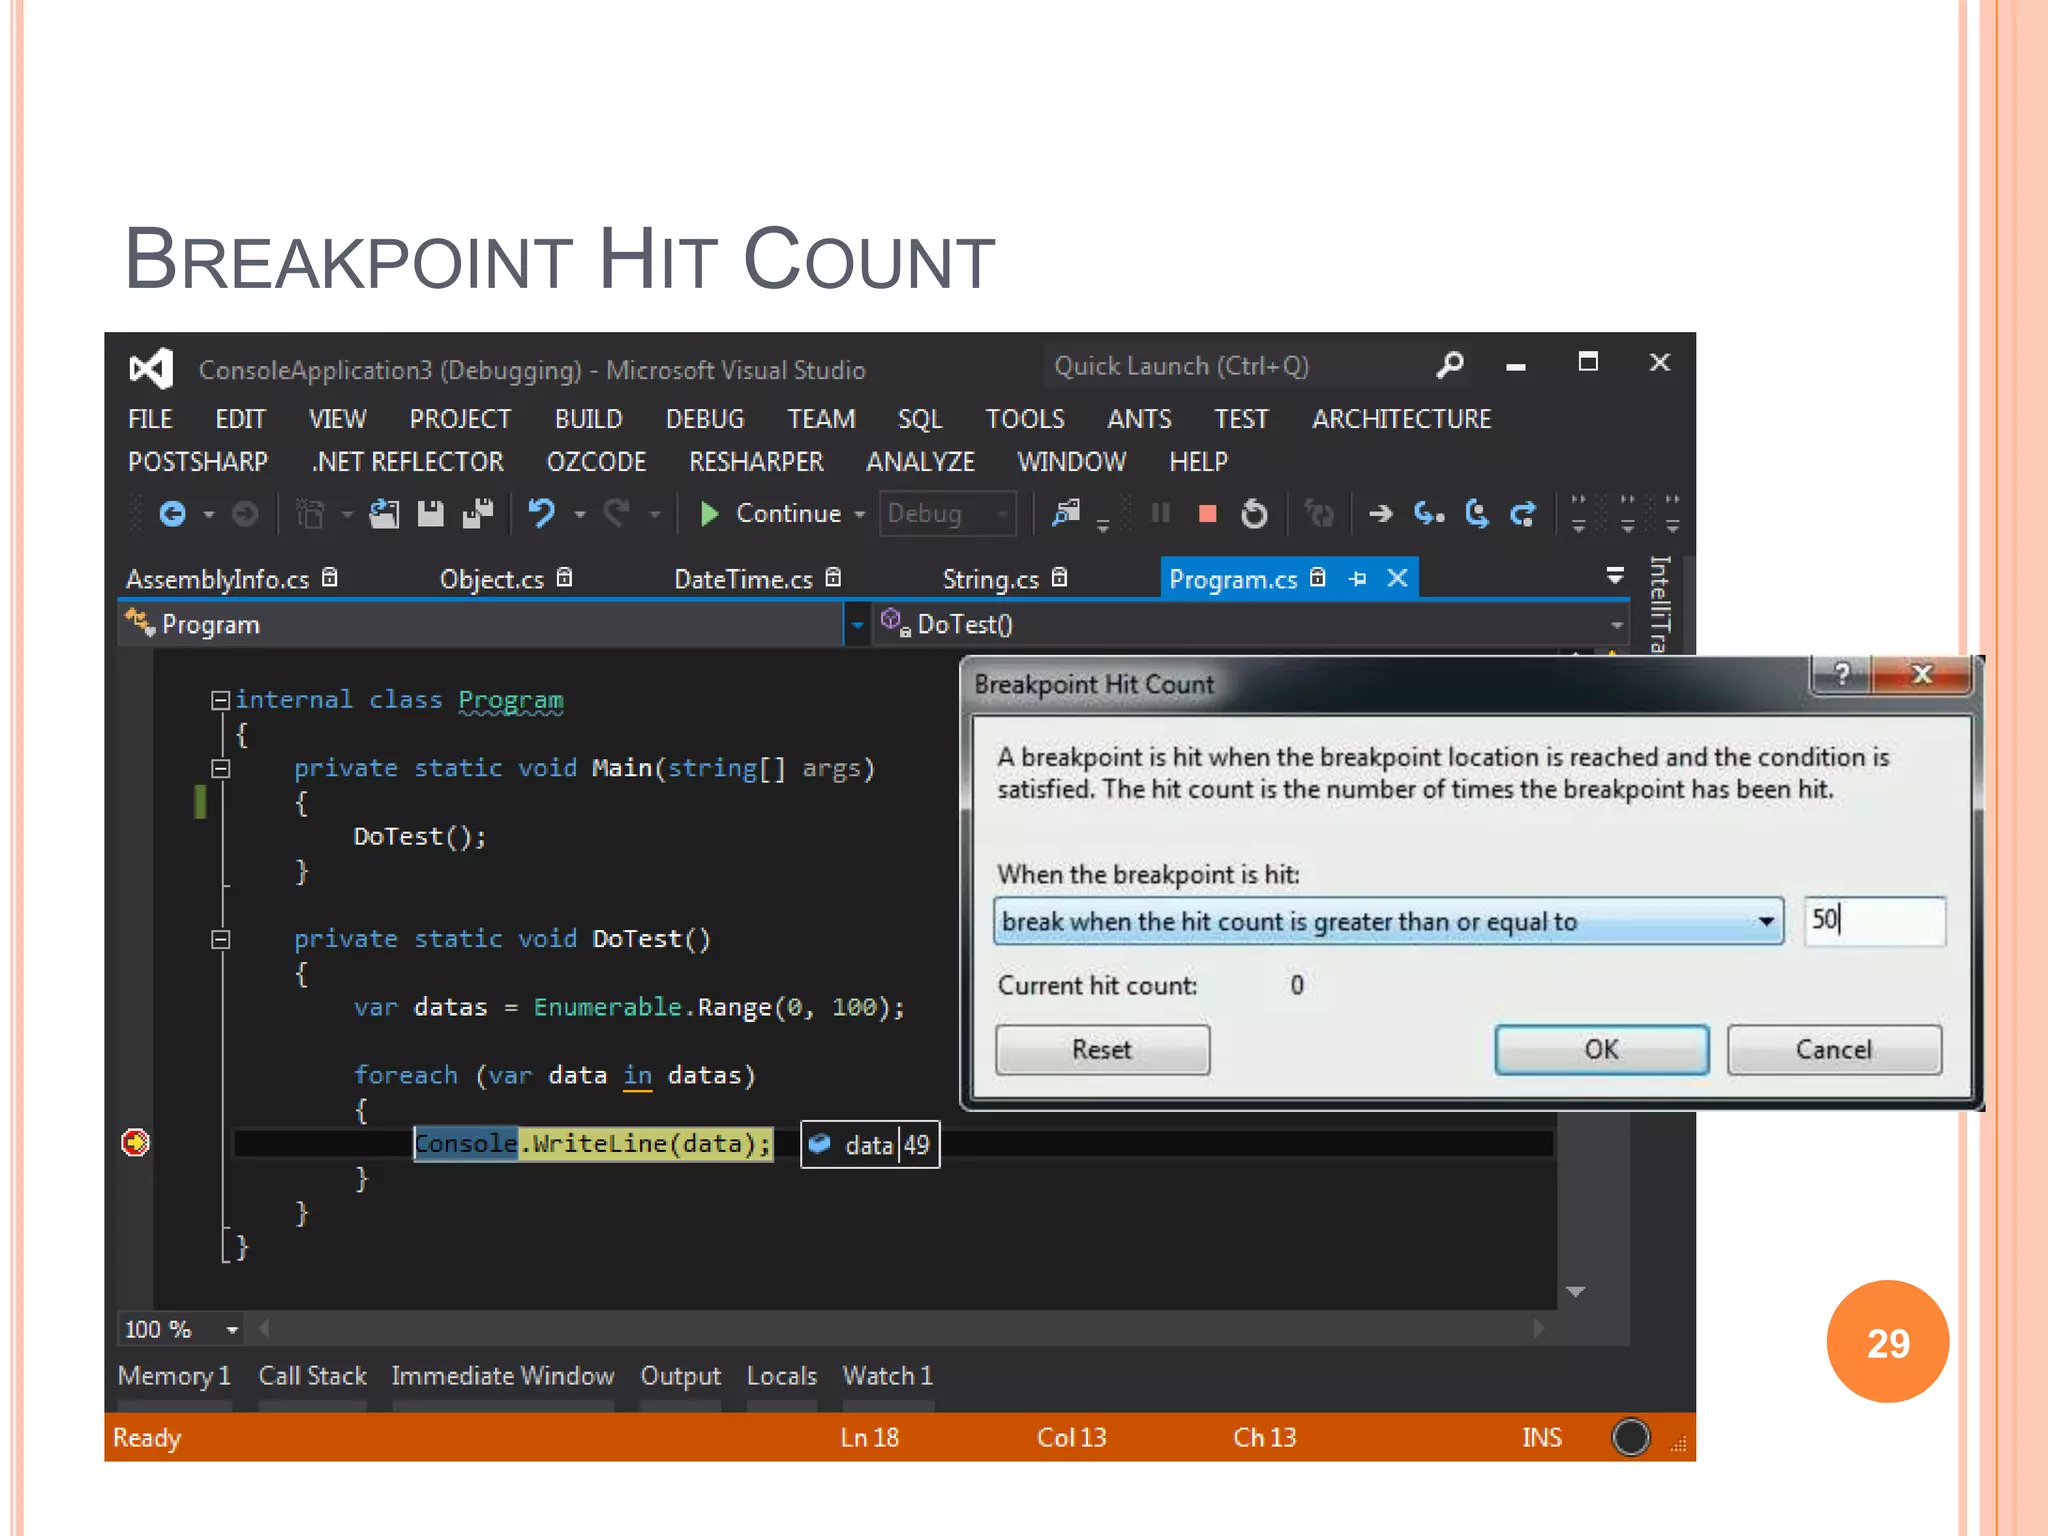This screenshot has width=2048, height=1536.
Task: Open the Locals panel tab
Action: [x=782, y=1376]
